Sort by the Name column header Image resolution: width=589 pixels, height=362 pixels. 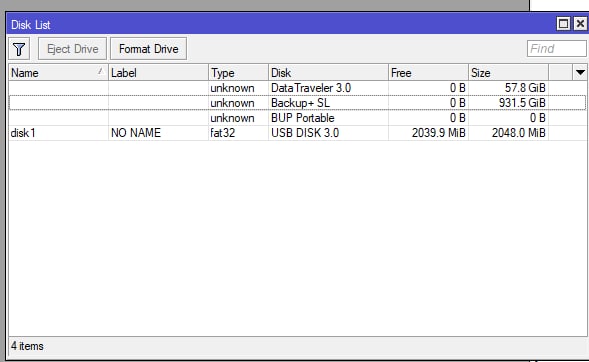(x=58, y=73)
